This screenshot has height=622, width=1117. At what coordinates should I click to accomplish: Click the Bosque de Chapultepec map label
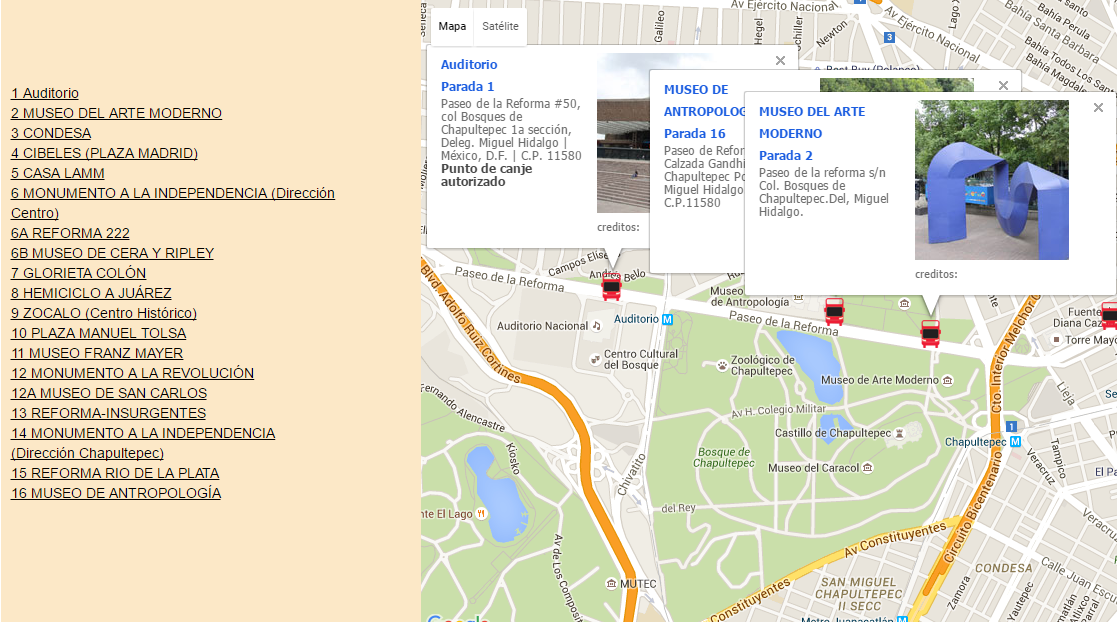click(x=724, y=457)
